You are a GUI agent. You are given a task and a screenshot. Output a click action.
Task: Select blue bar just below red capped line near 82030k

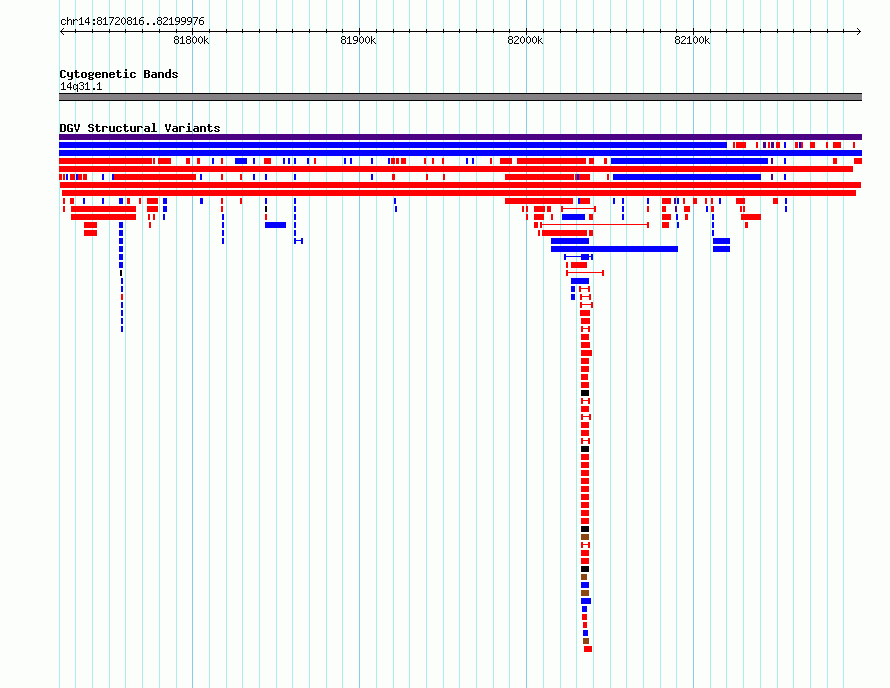[x=580, y=281]
